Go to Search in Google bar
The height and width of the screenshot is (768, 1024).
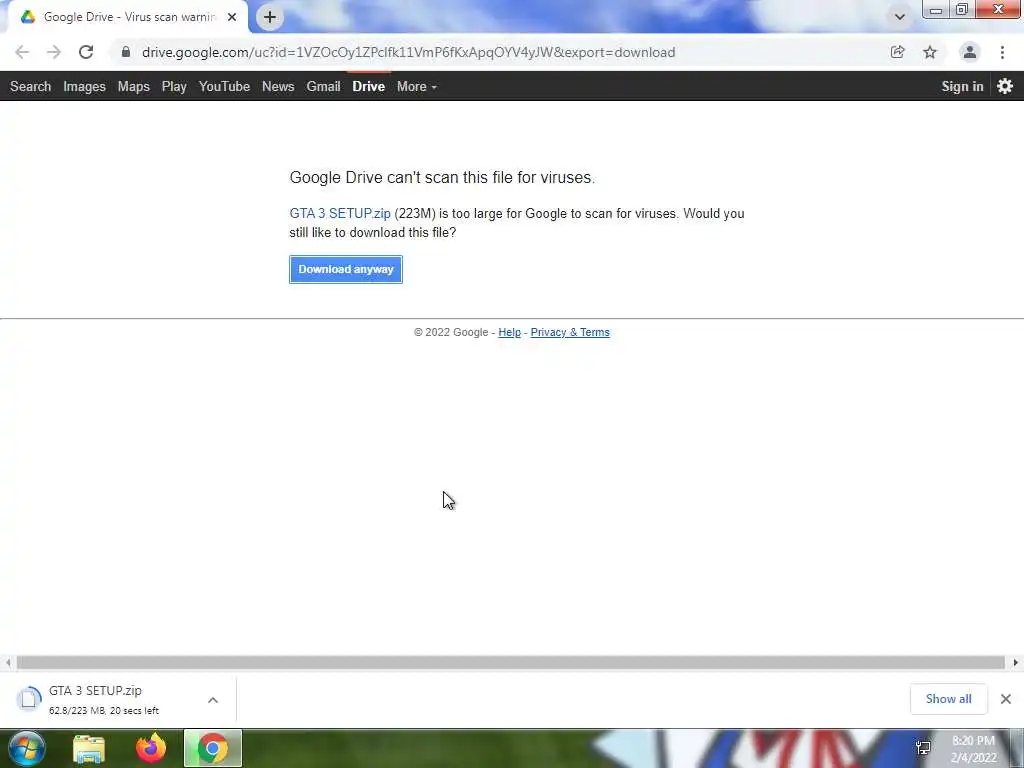coord(30,86)
